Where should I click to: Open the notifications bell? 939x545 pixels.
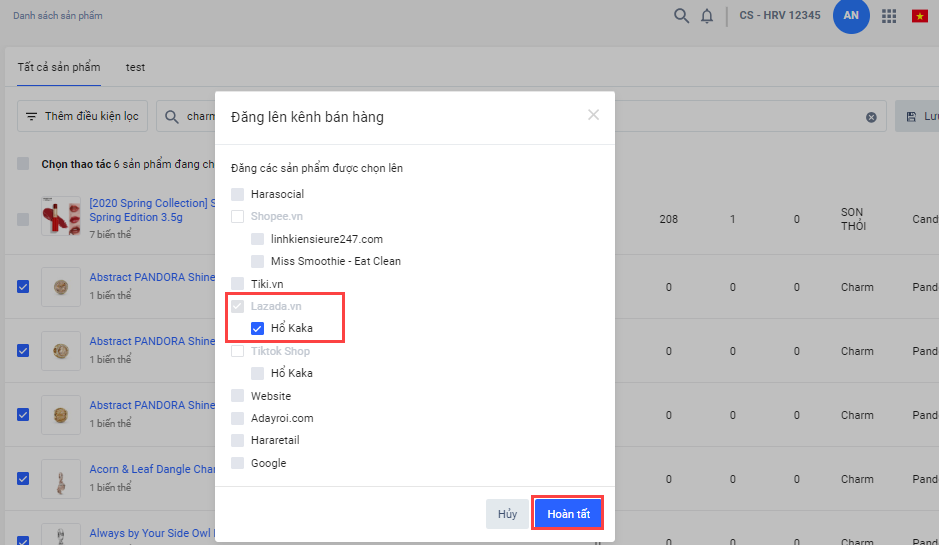707,16
